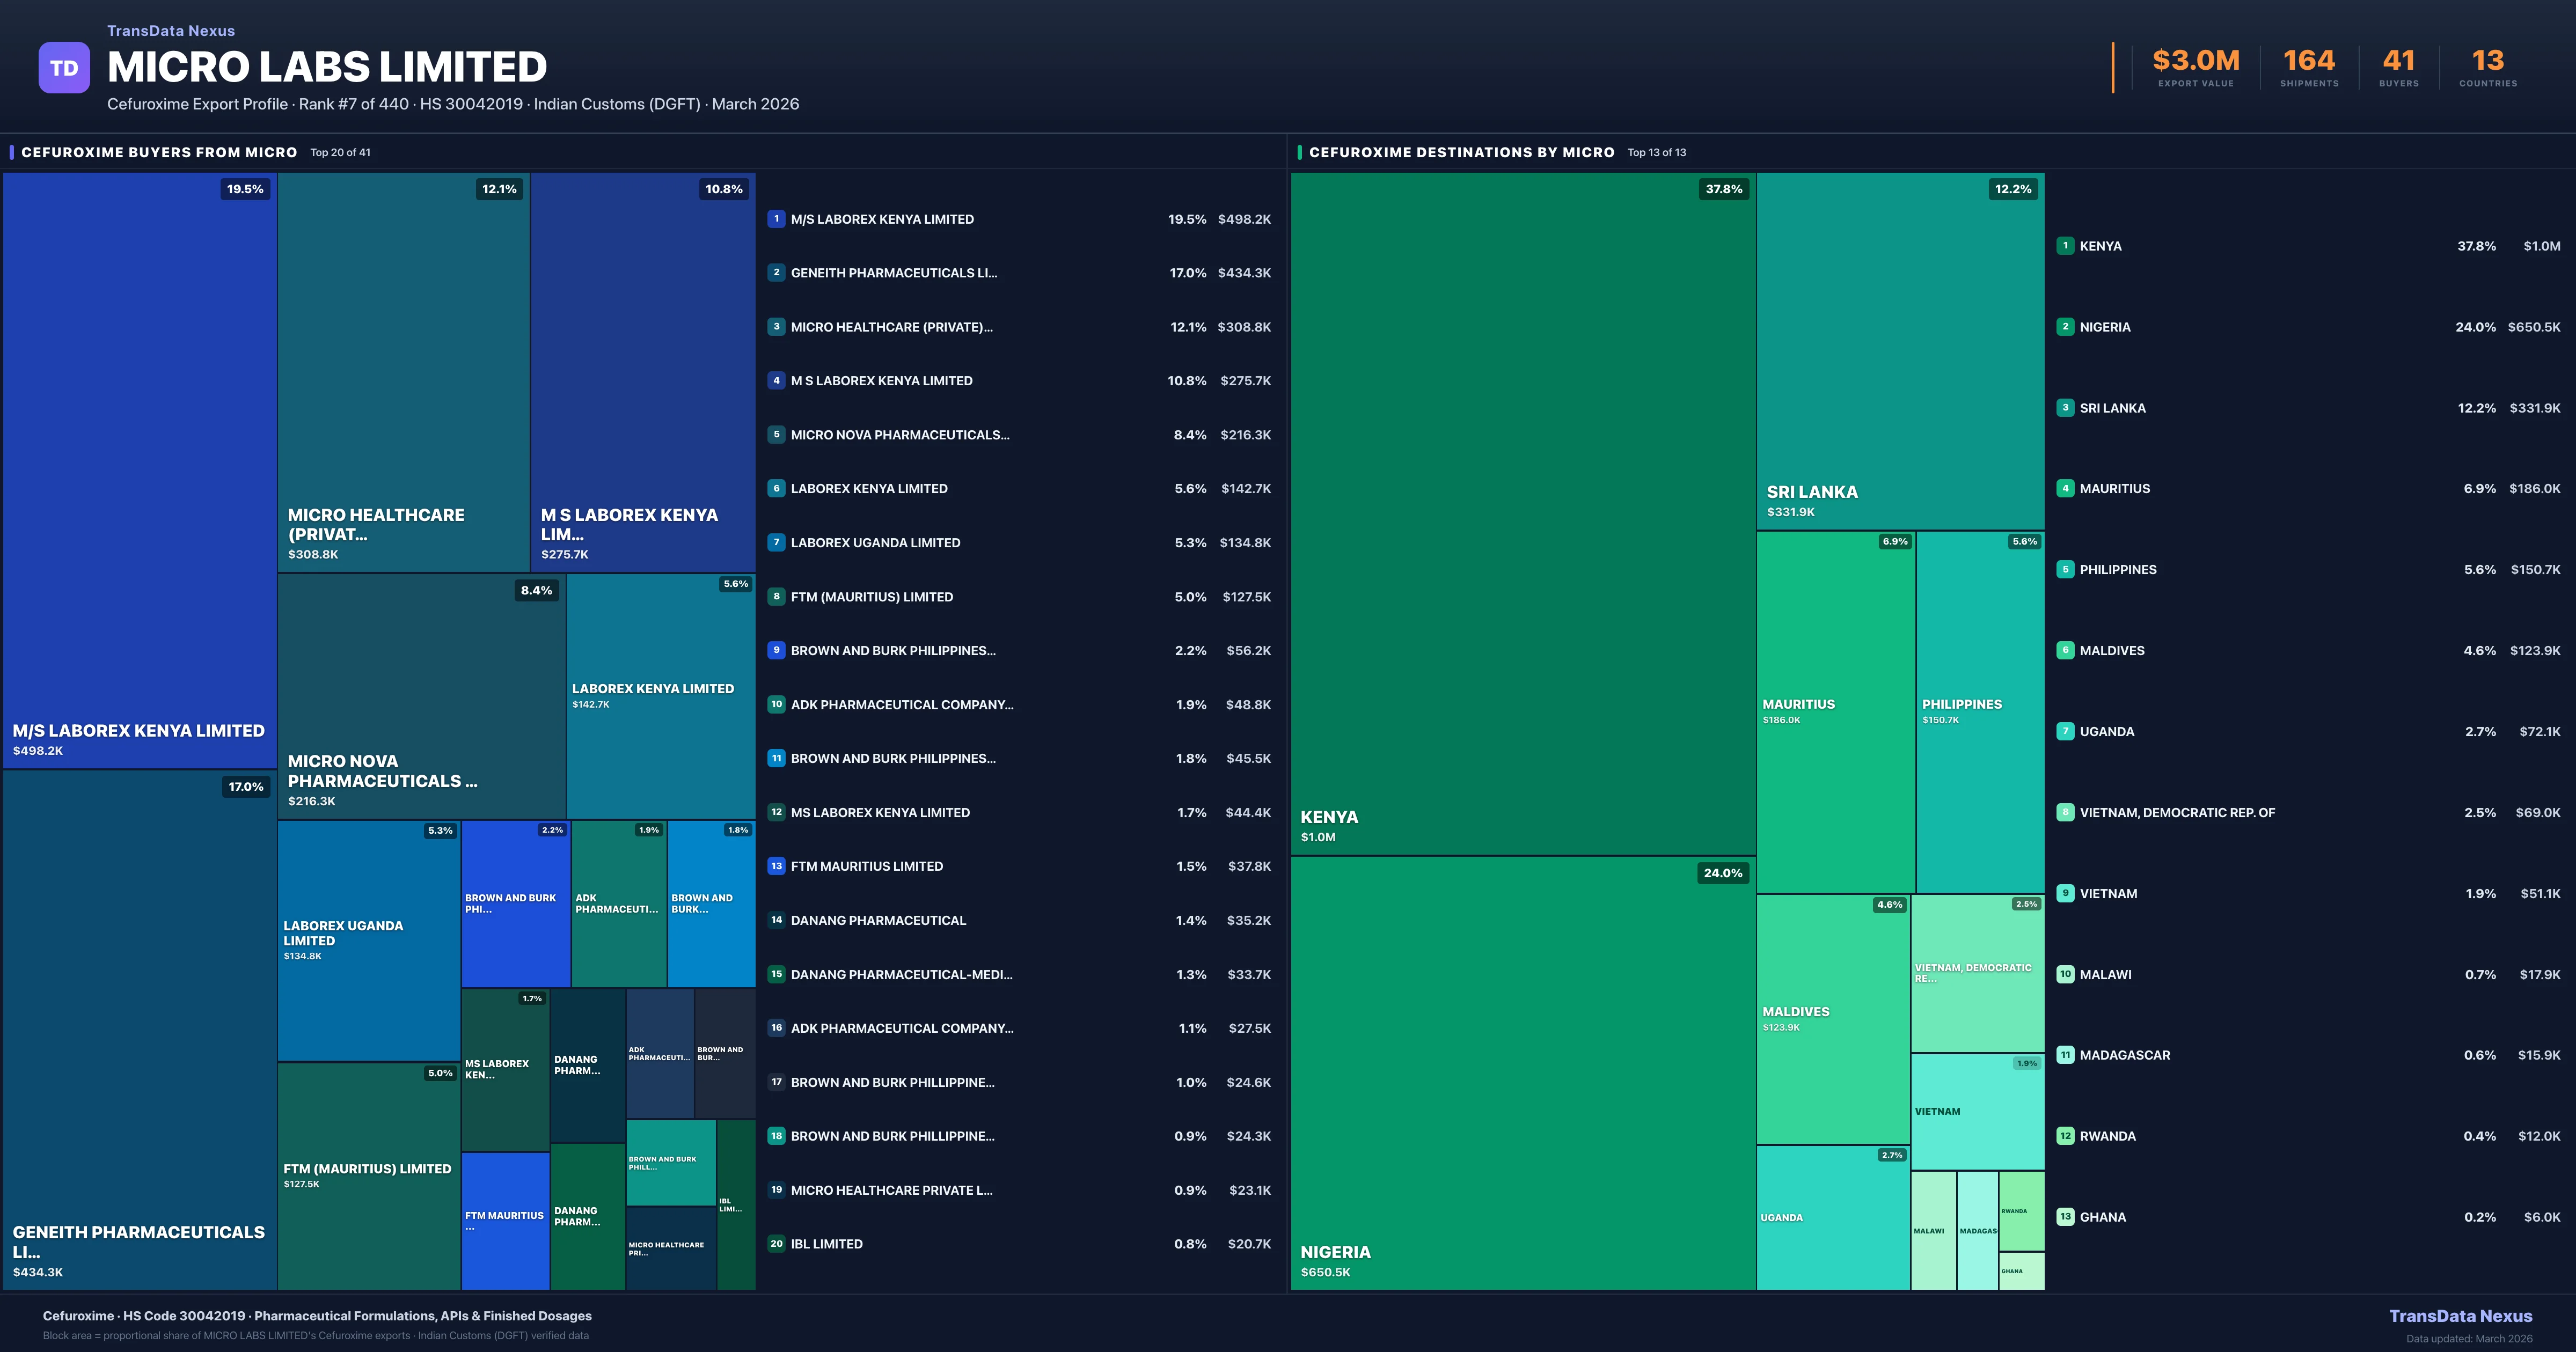Select the KENYA rank 1 badge in destinations list
The image size is (2576, 1352).
(x=2065, y=245)
